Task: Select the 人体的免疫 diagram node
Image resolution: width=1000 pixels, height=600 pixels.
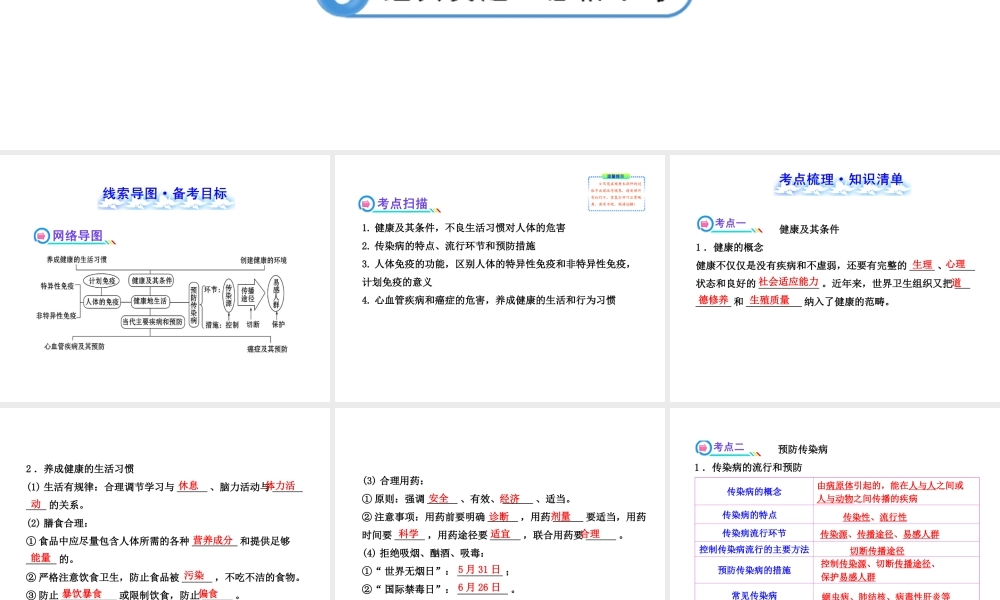Action: pyautogui.click(x=102, y=302)
